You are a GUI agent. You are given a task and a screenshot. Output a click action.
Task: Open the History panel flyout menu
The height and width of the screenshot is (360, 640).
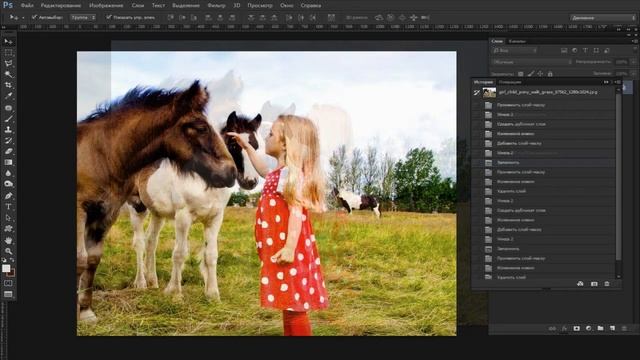pos(618,82)
